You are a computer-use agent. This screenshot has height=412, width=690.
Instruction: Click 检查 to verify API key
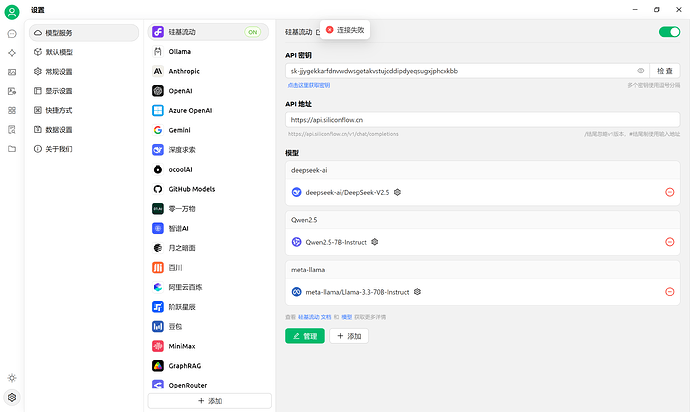click(664, 71)
